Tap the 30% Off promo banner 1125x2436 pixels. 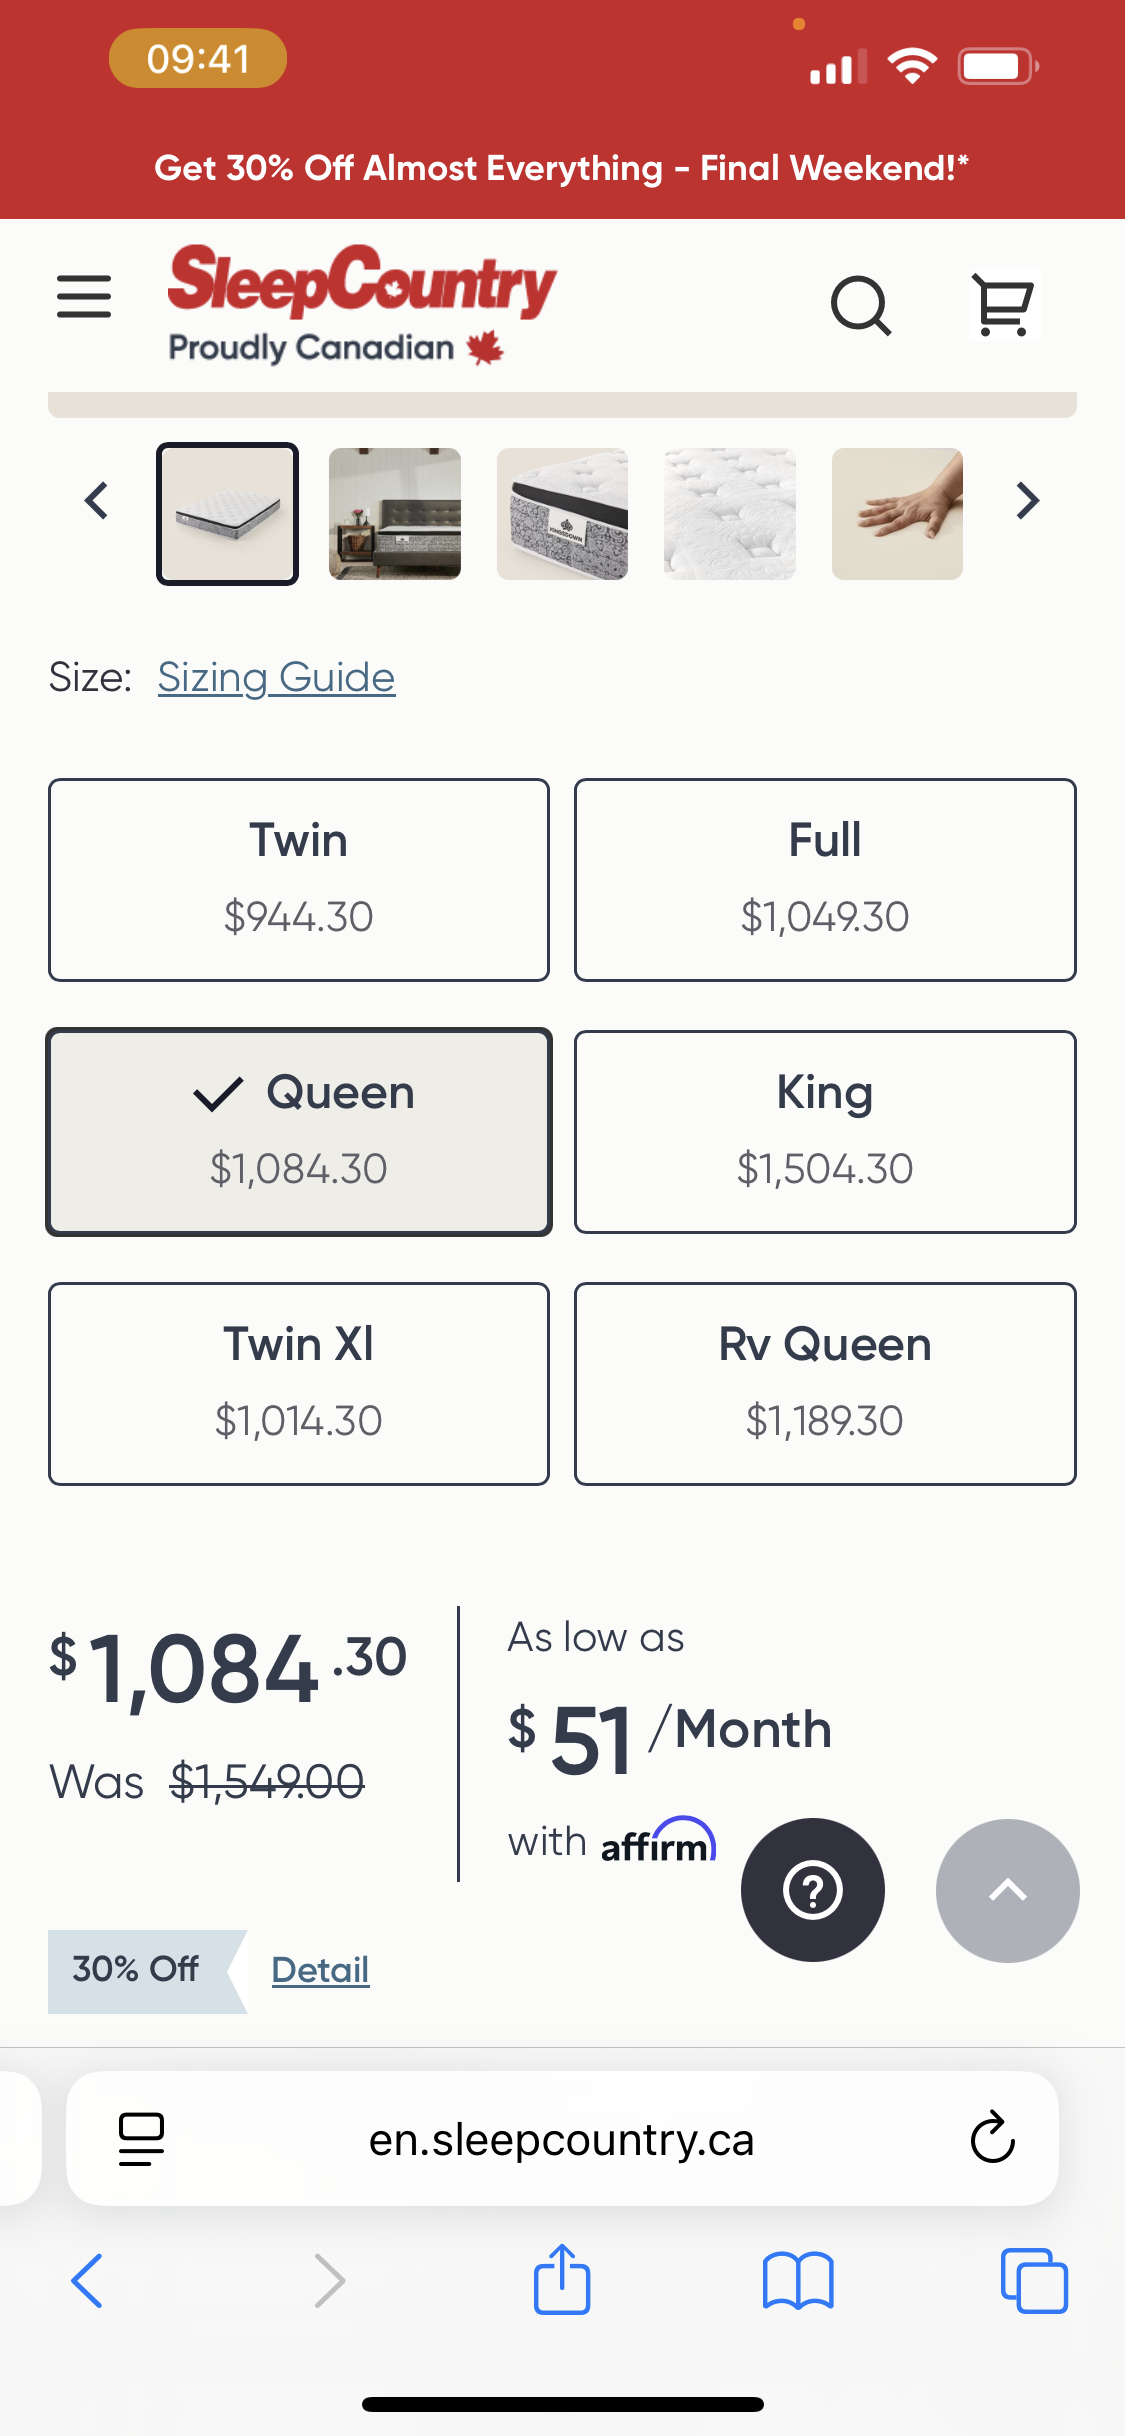[561, 168]
